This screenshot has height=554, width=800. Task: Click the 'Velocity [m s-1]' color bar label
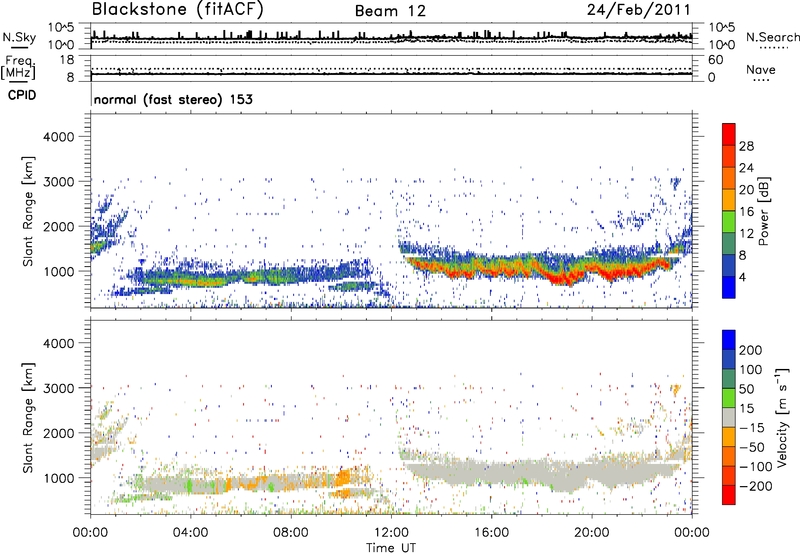[x=783, y=417]
